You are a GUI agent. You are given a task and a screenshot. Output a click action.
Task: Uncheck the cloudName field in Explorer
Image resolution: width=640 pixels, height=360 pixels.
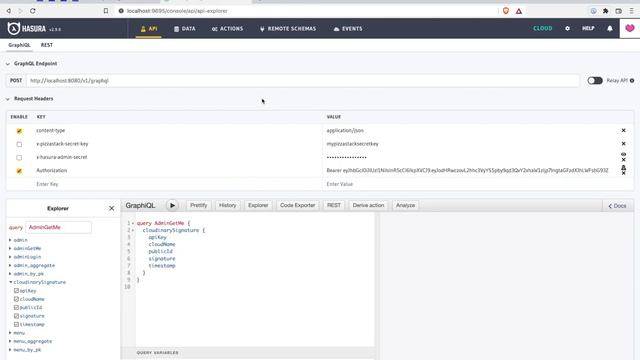16,299
